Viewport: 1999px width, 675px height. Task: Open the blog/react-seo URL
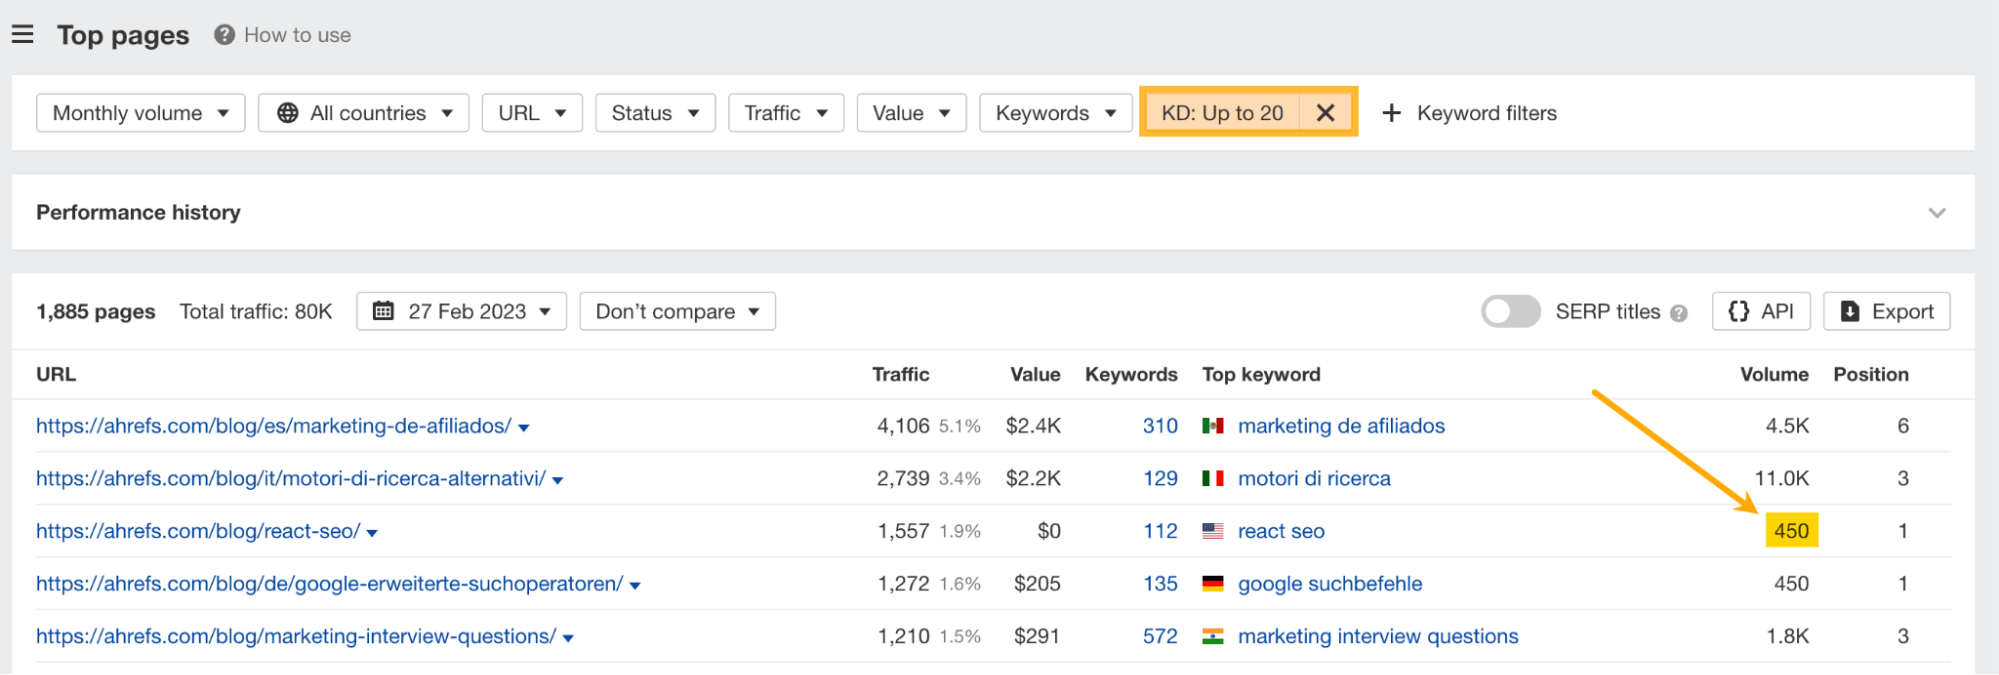click(x=198, y=531)
